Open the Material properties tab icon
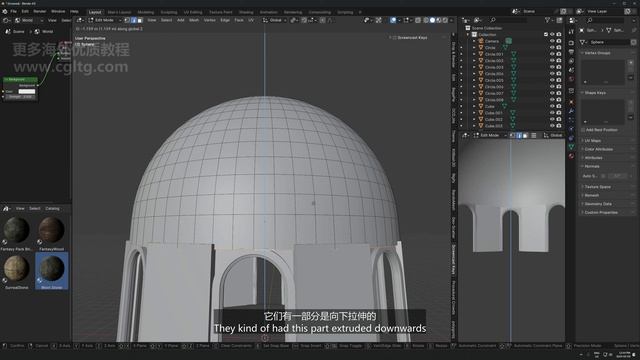 (x=571, y=156)
